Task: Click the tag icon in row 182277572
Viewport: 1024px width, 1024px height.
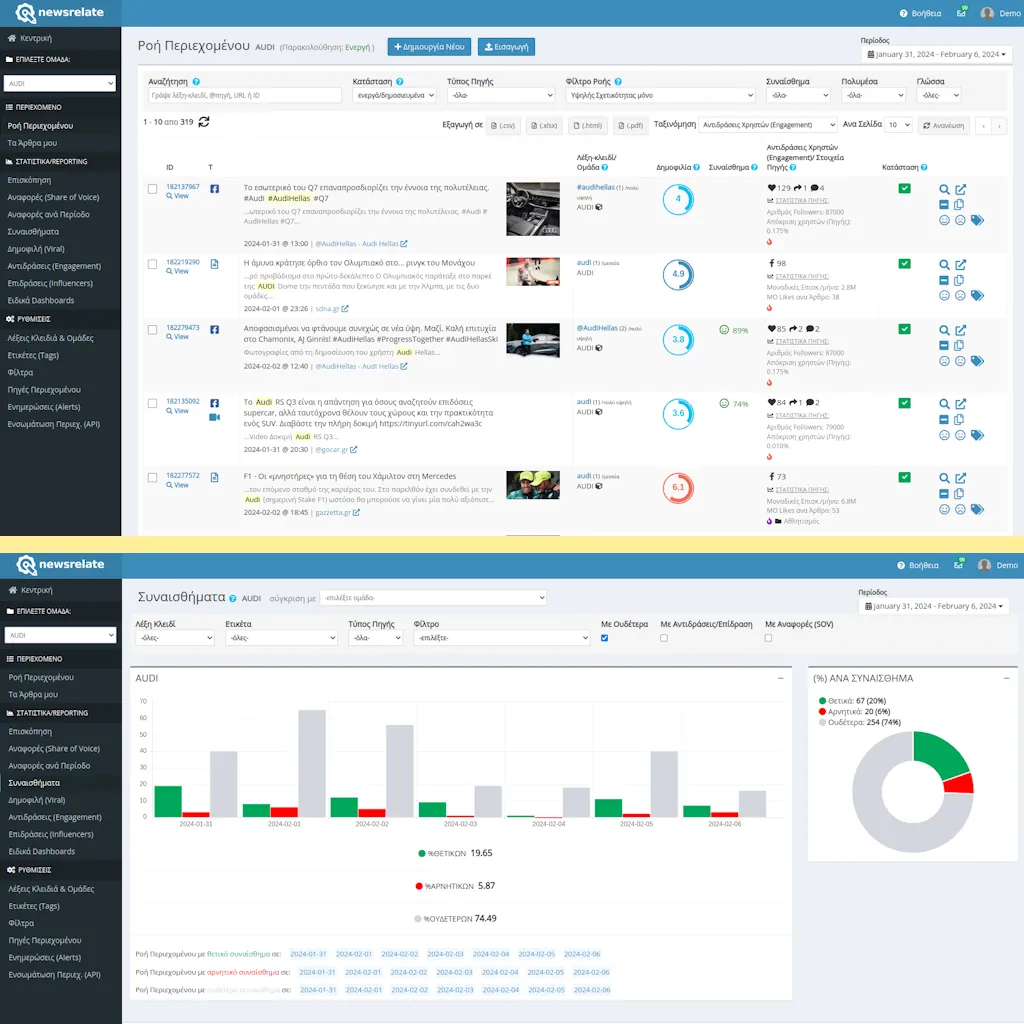Action: click(977, 509)
